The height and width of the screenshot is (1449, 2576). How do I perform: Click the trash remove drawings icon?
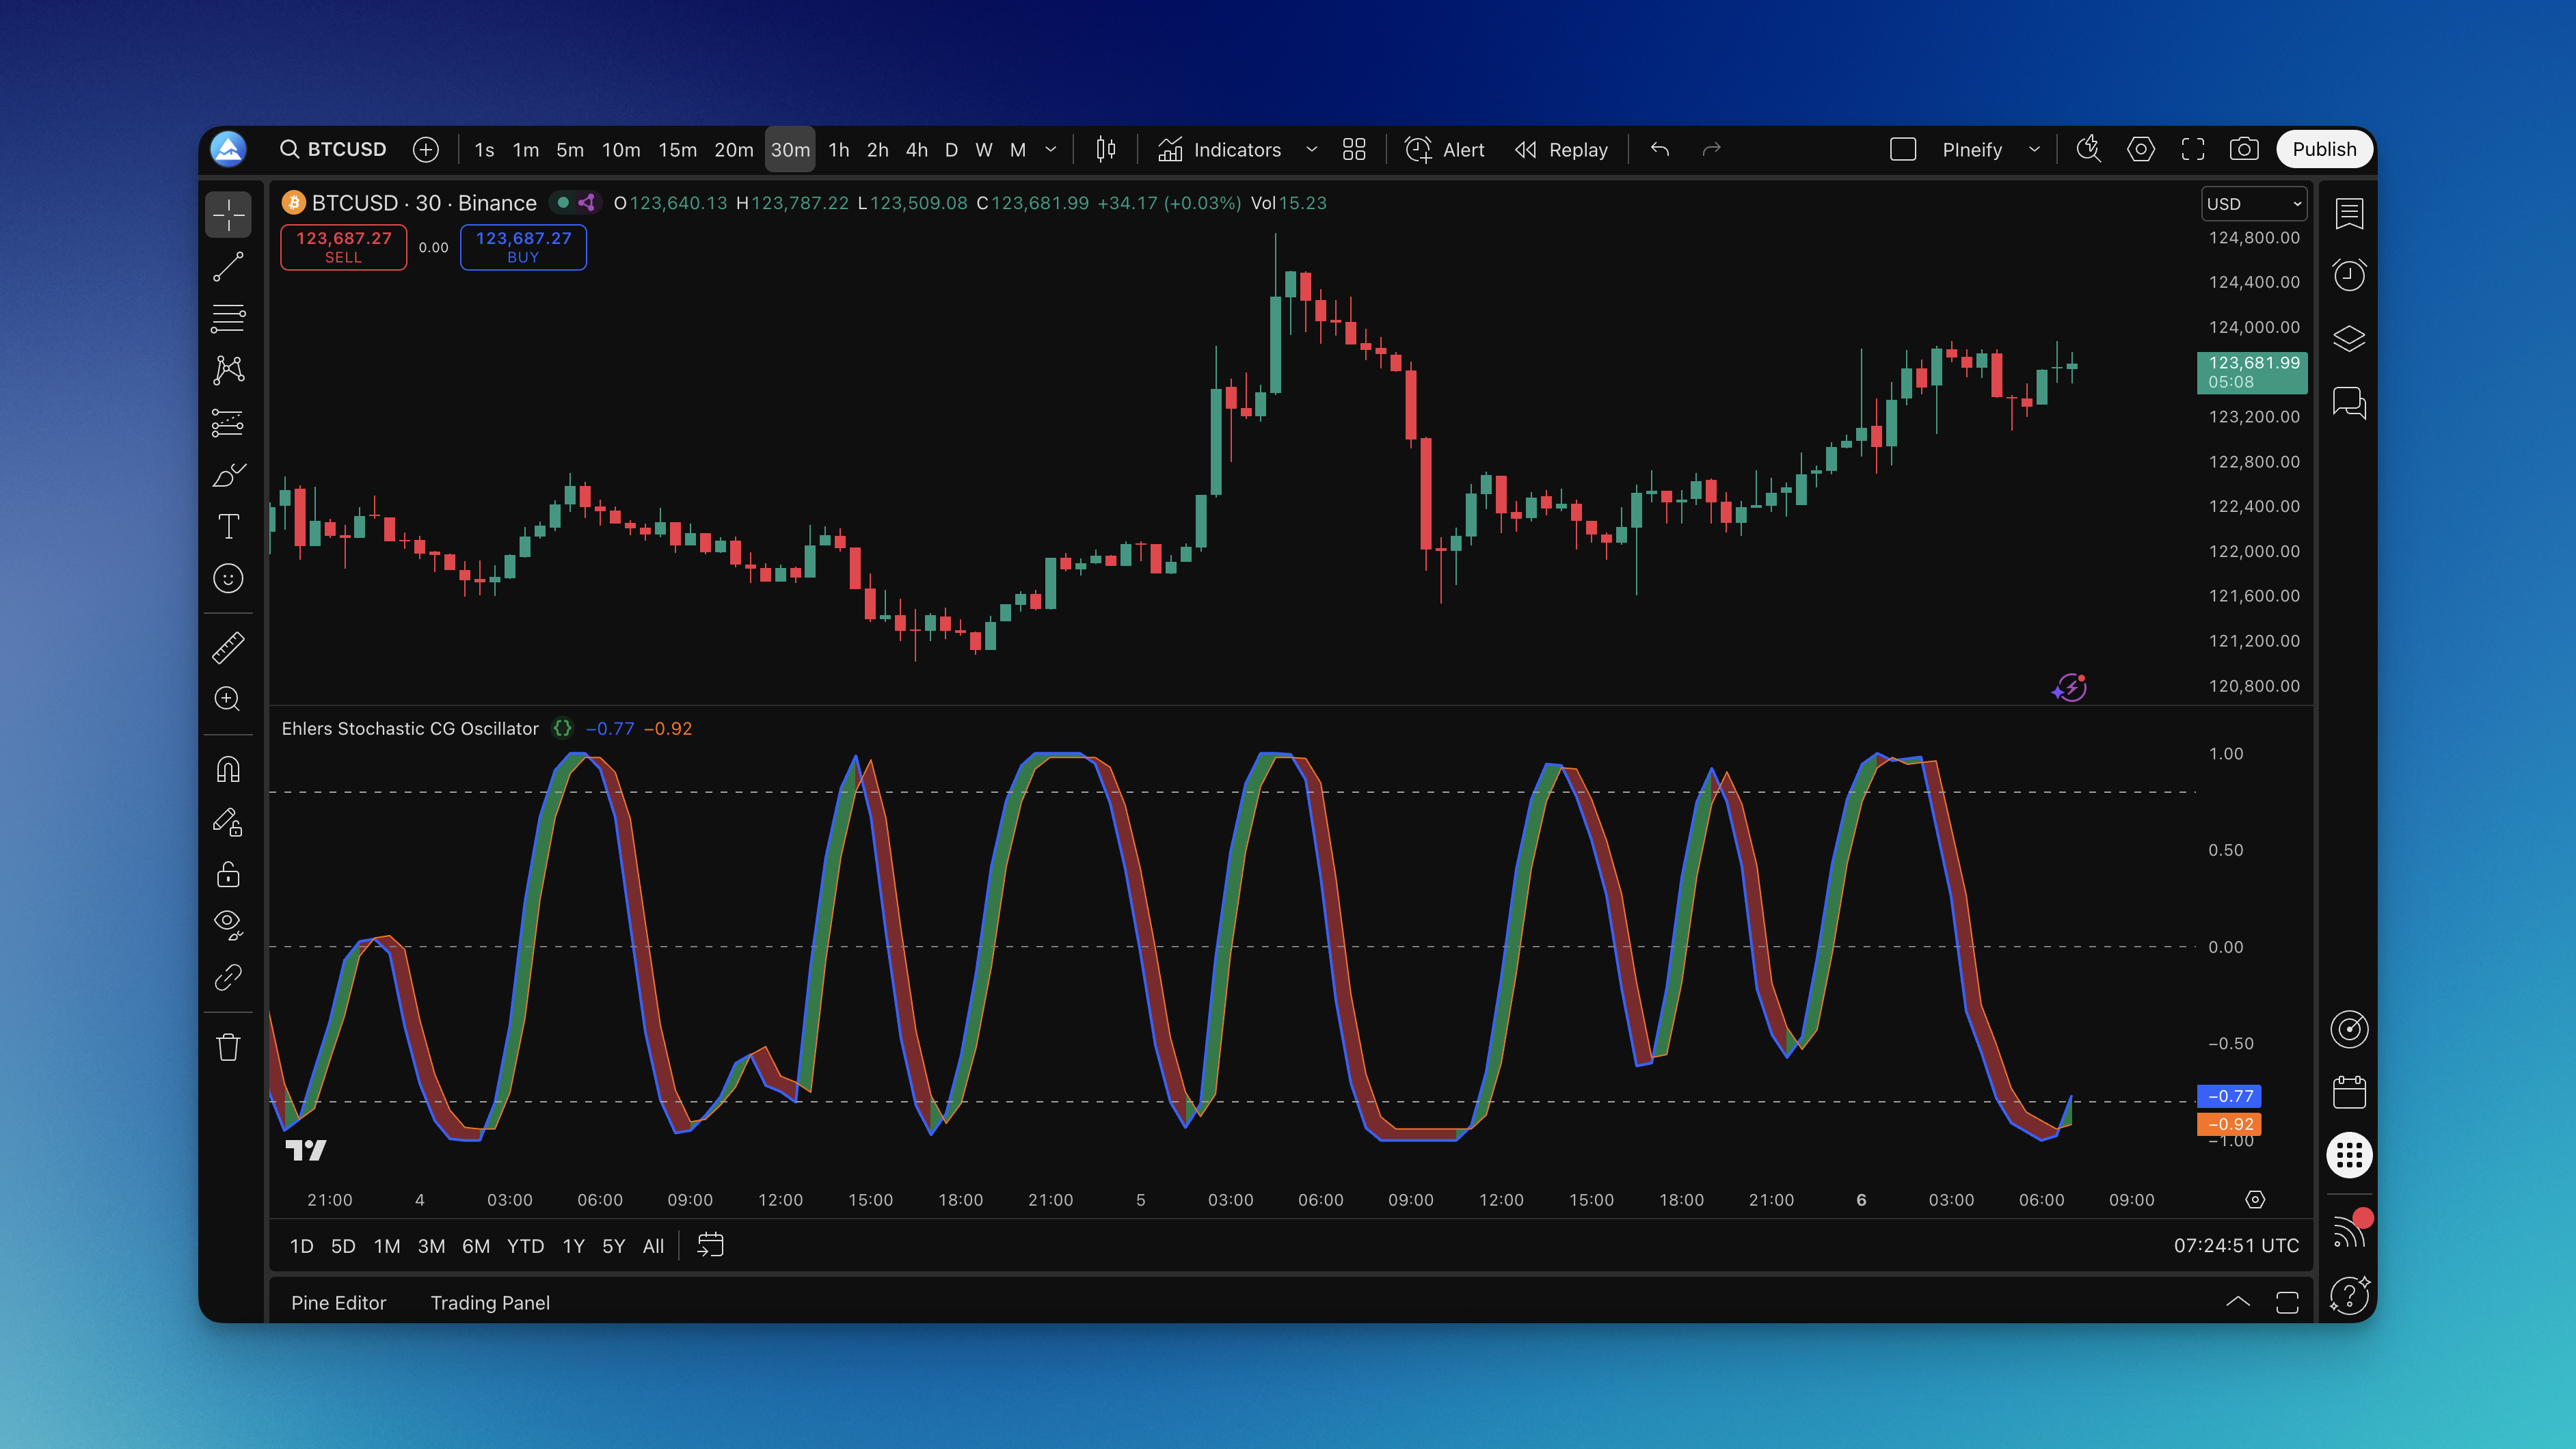tap(228, 1047)
